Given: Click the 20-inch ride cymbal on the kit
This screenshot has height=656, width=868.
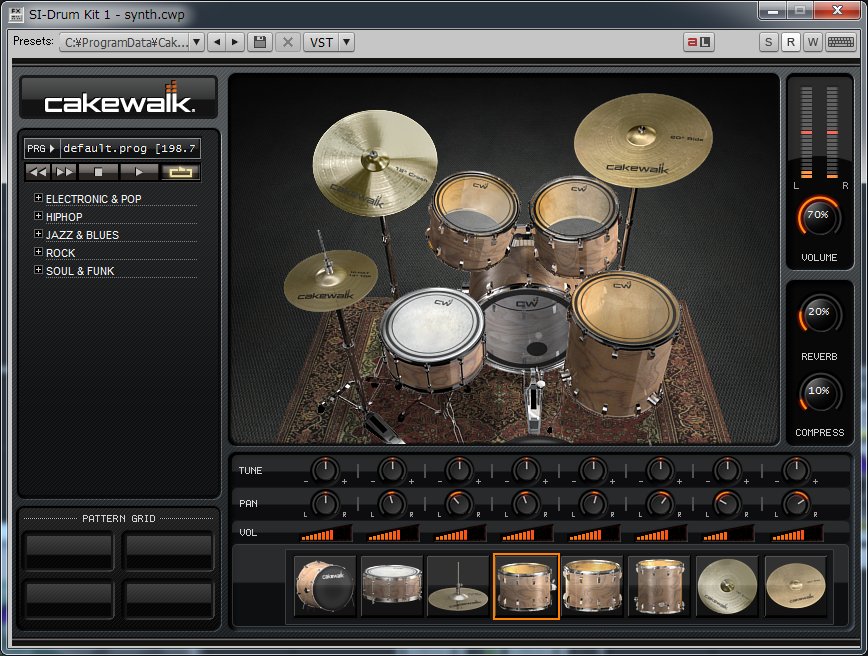Looking at the screenshot, I should pyautogui.click(x=643, y=140).
